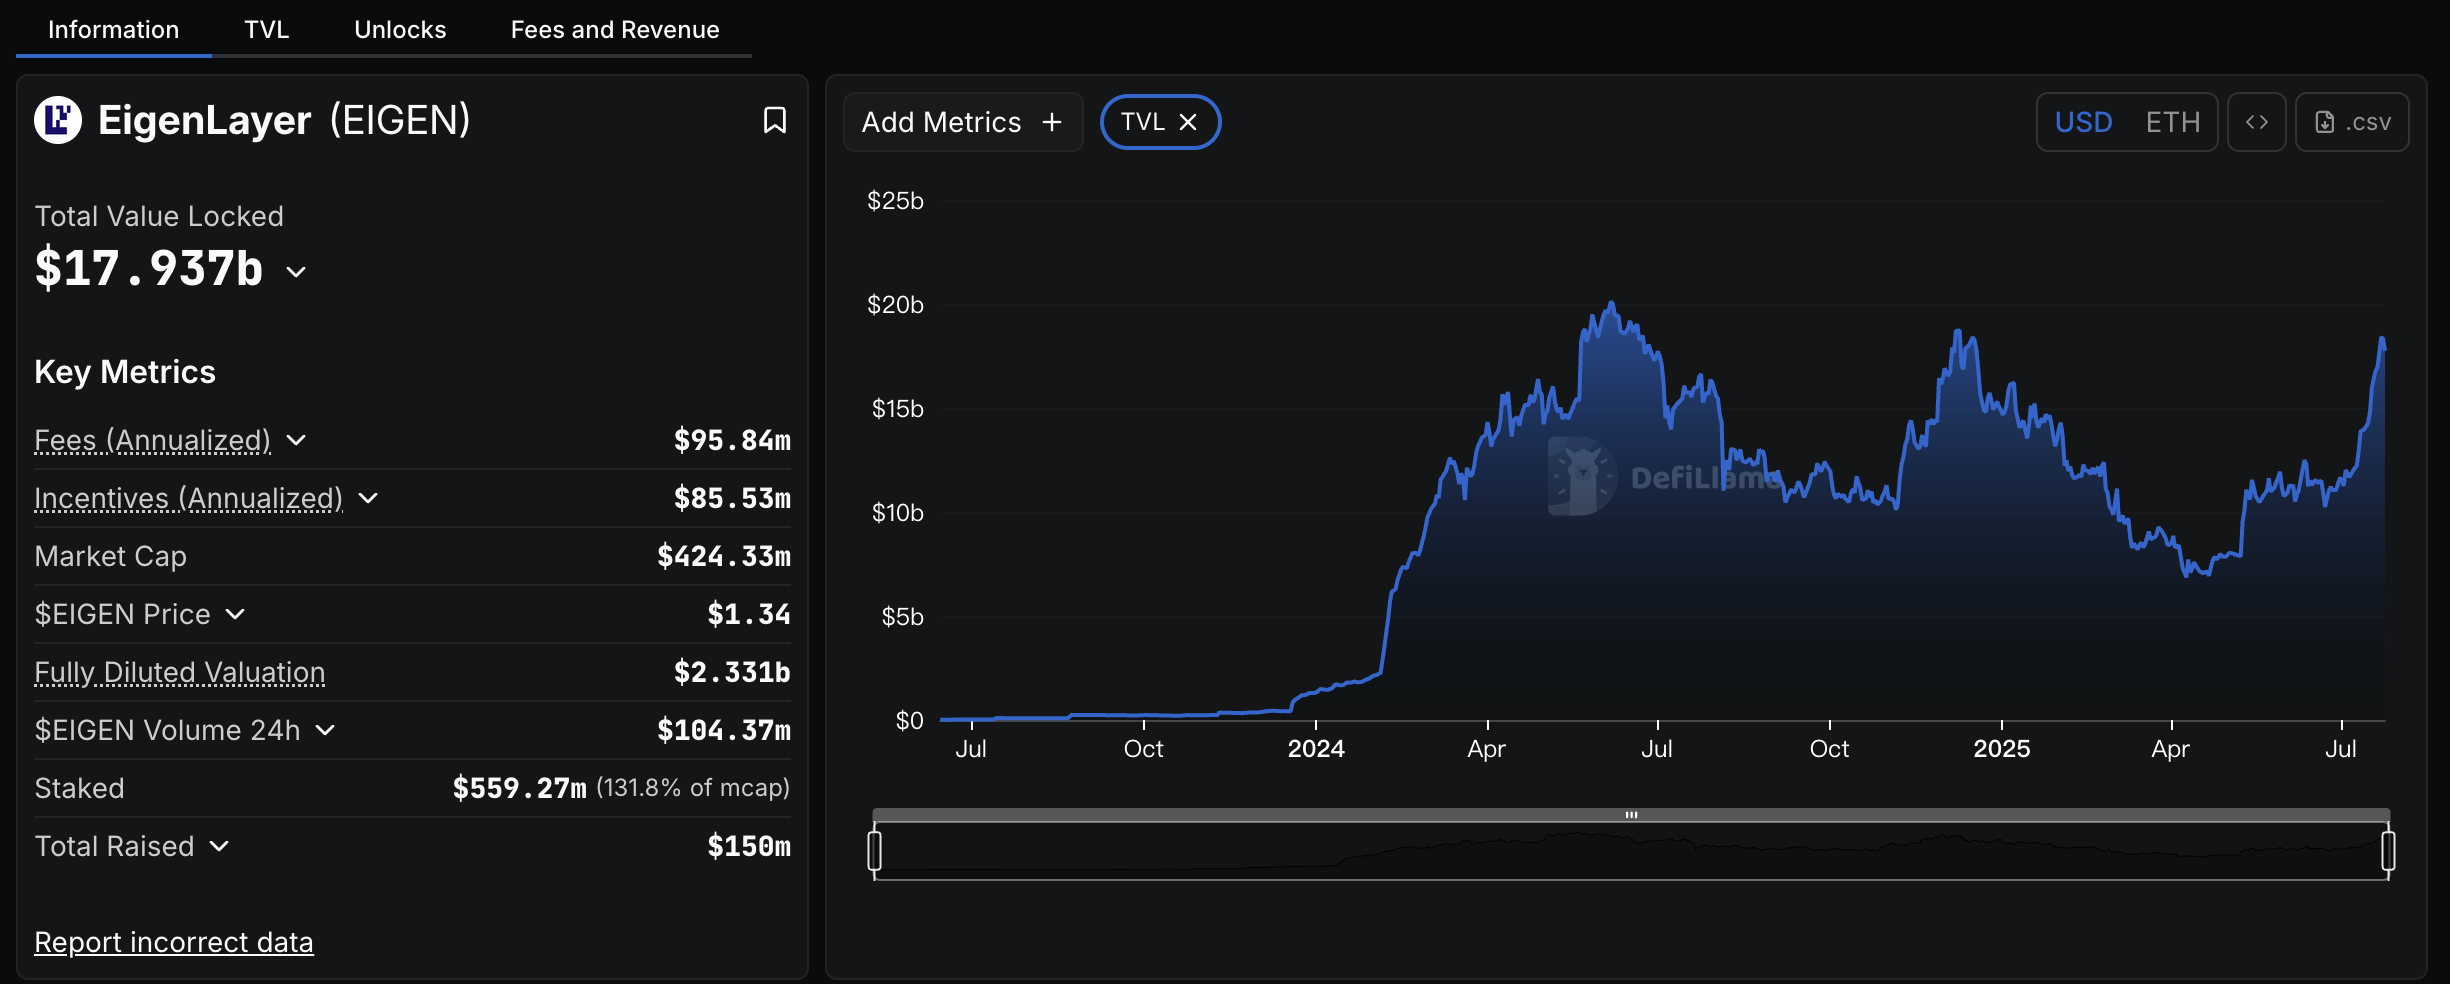Open the embed chart code icon

[2256, 122]
